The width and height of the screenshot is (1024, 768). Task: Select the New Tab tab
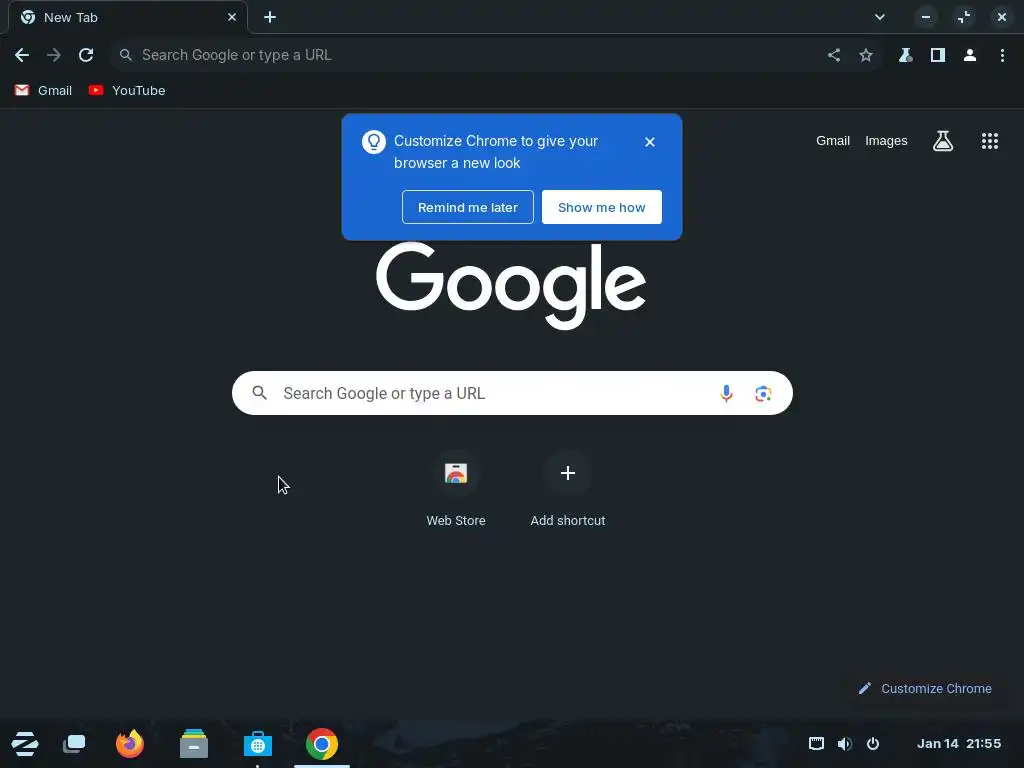128,17
